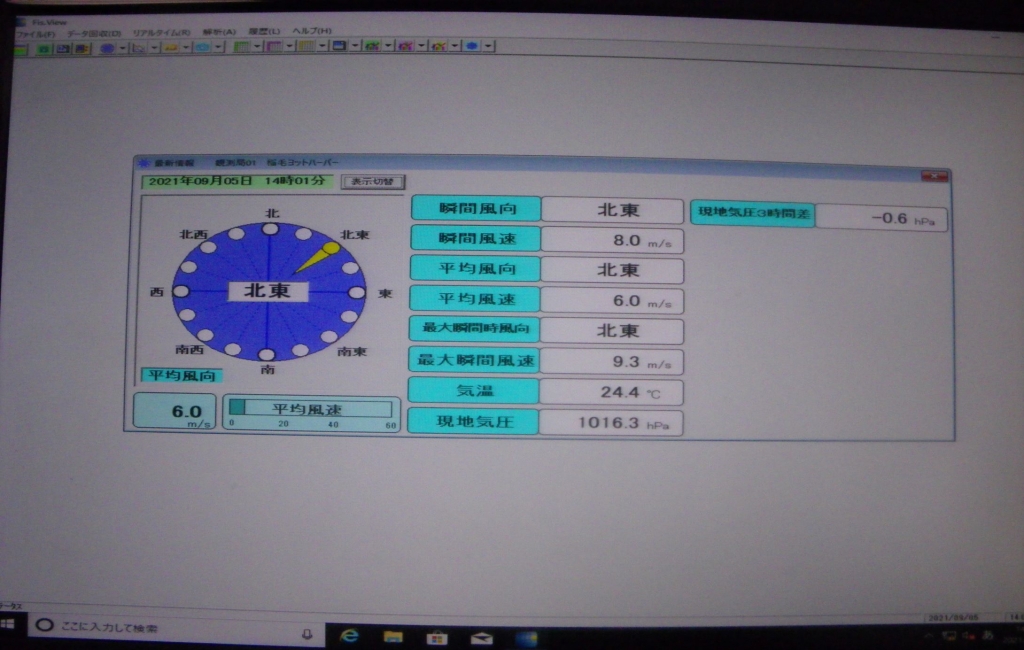Image resolution: width=1024 pixels, height=650 pixels.
Task: Expand dropdown arrow beside the blue circle icon
Action: pyautogui.click(x=487, y=46)
